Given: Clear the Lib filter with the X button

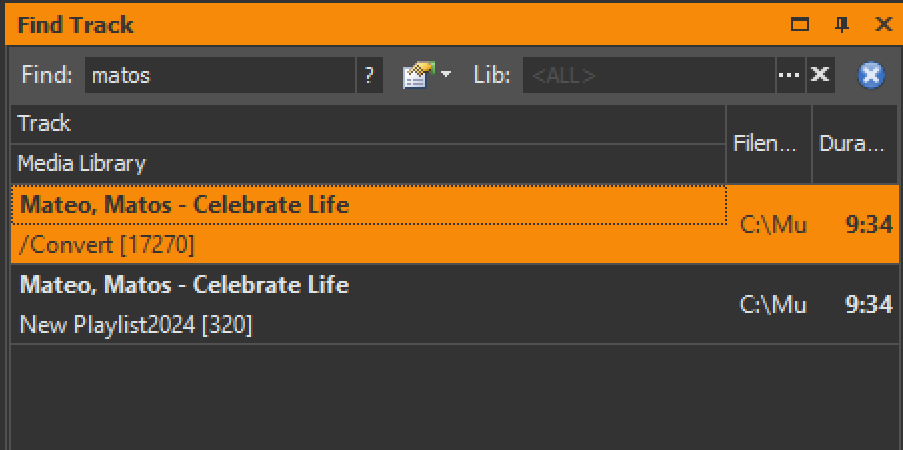Looking at the screenshot, I should pos(820,75).
